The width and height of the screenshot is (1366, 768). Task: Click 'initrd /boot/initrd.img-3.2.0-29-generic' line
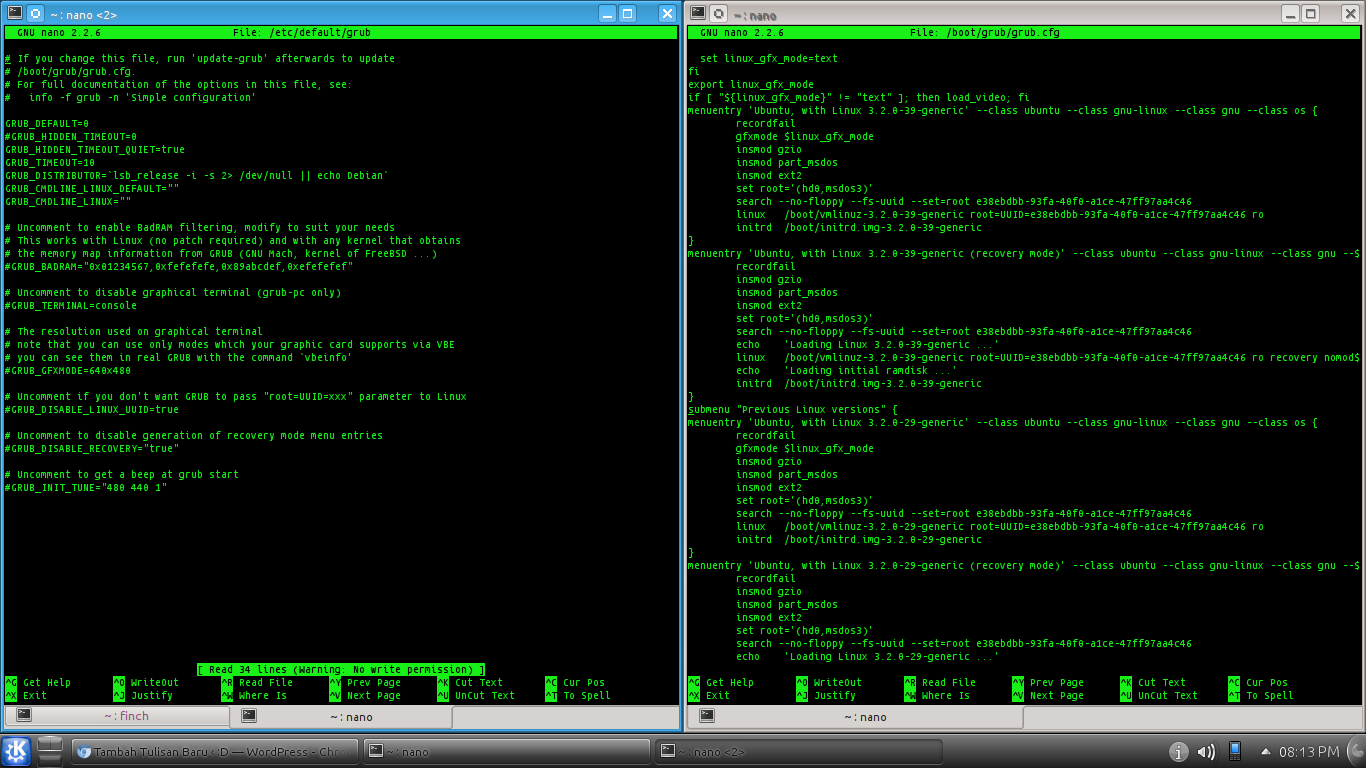[859, 539]
